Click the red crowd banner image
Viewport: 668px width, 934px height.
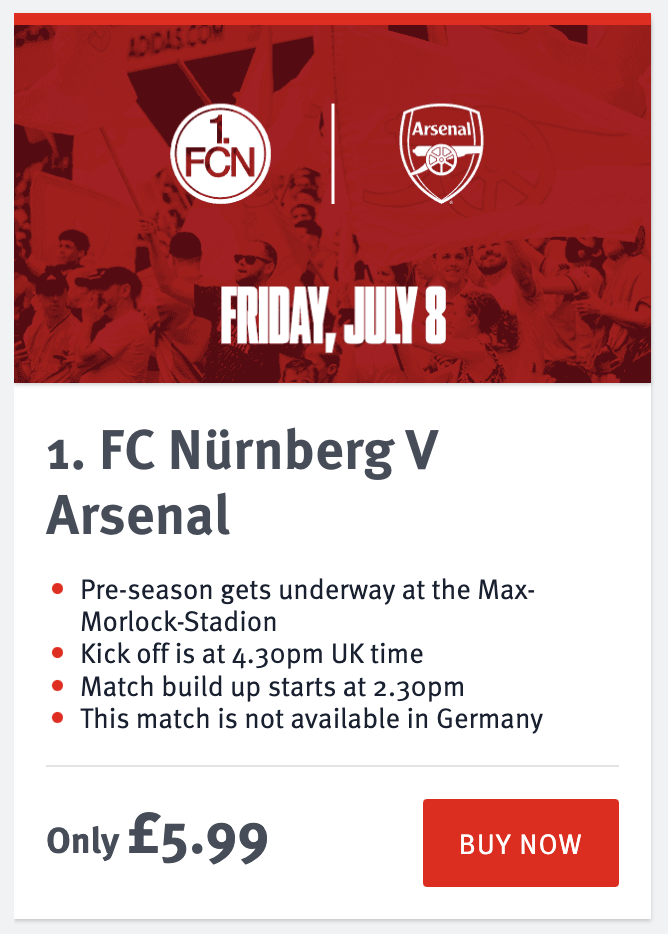point(333,204)
